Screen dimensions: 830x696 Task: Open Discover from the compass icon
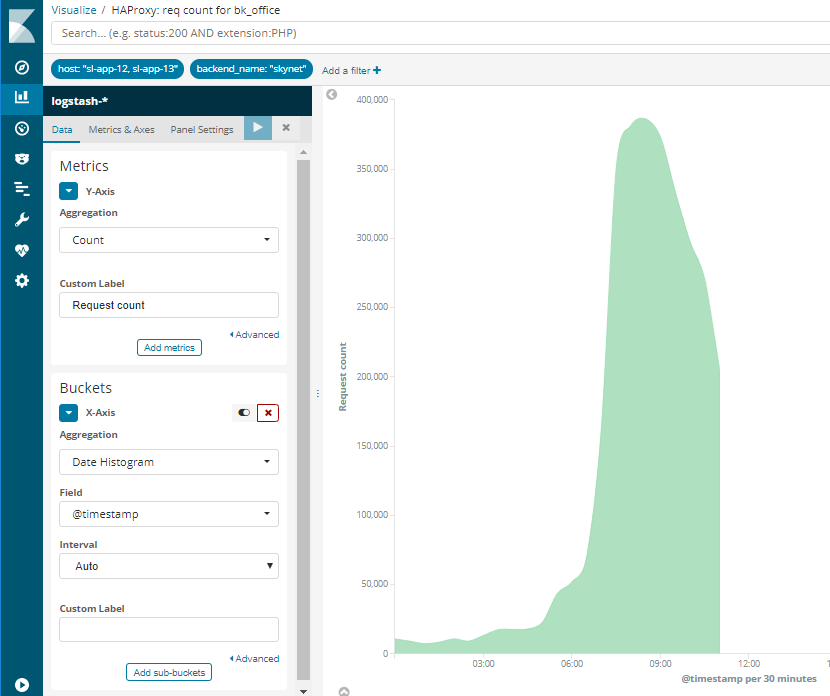[21, 67]
